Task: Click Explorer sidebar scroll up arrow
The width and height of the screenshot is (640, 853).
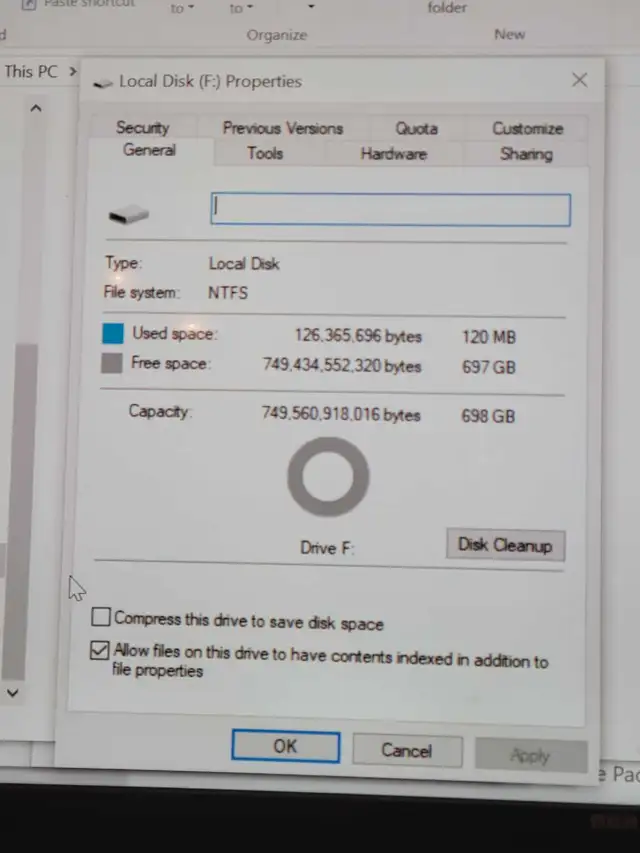Action: pyautogui.click(x=36, y=108)
